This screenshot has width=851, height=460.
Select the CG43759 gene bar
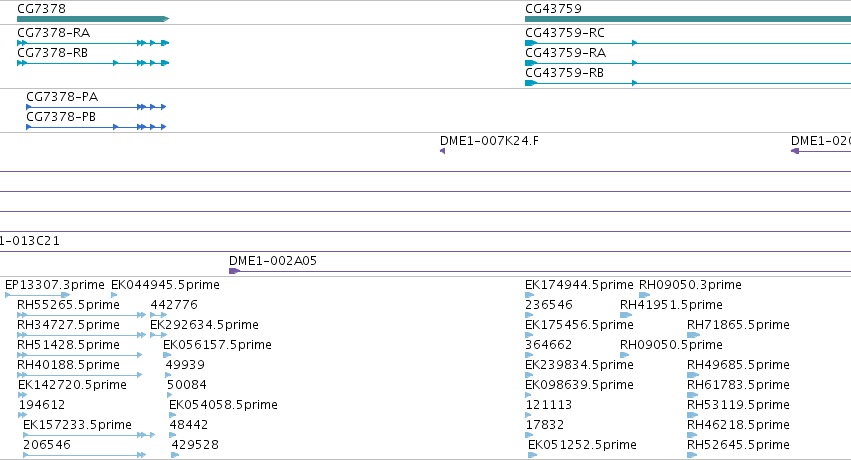click(x=688, y=19)
